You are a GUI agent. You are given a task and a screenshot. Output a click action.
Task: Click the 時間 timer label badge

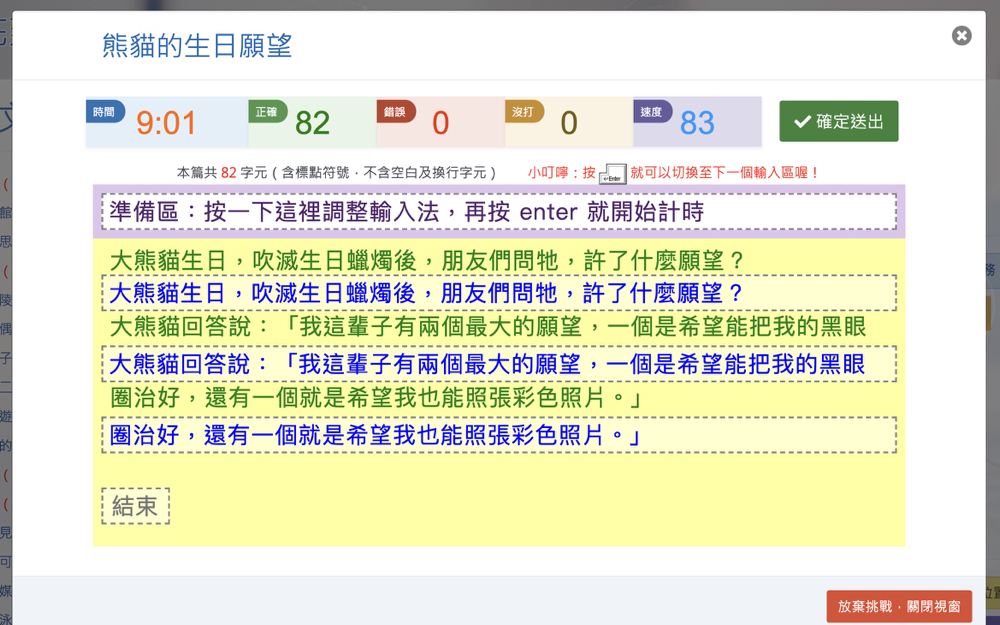[x=105, y=112]
